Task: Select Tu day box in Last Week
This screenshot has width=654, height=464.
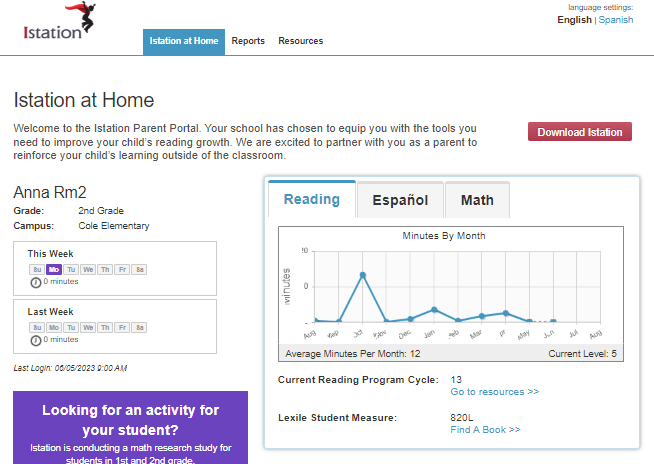Action: [71, 328]
